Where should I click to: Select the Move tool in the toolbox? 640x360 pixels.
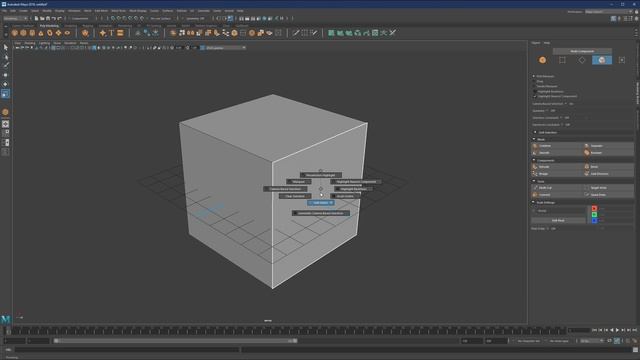(5, 75)
